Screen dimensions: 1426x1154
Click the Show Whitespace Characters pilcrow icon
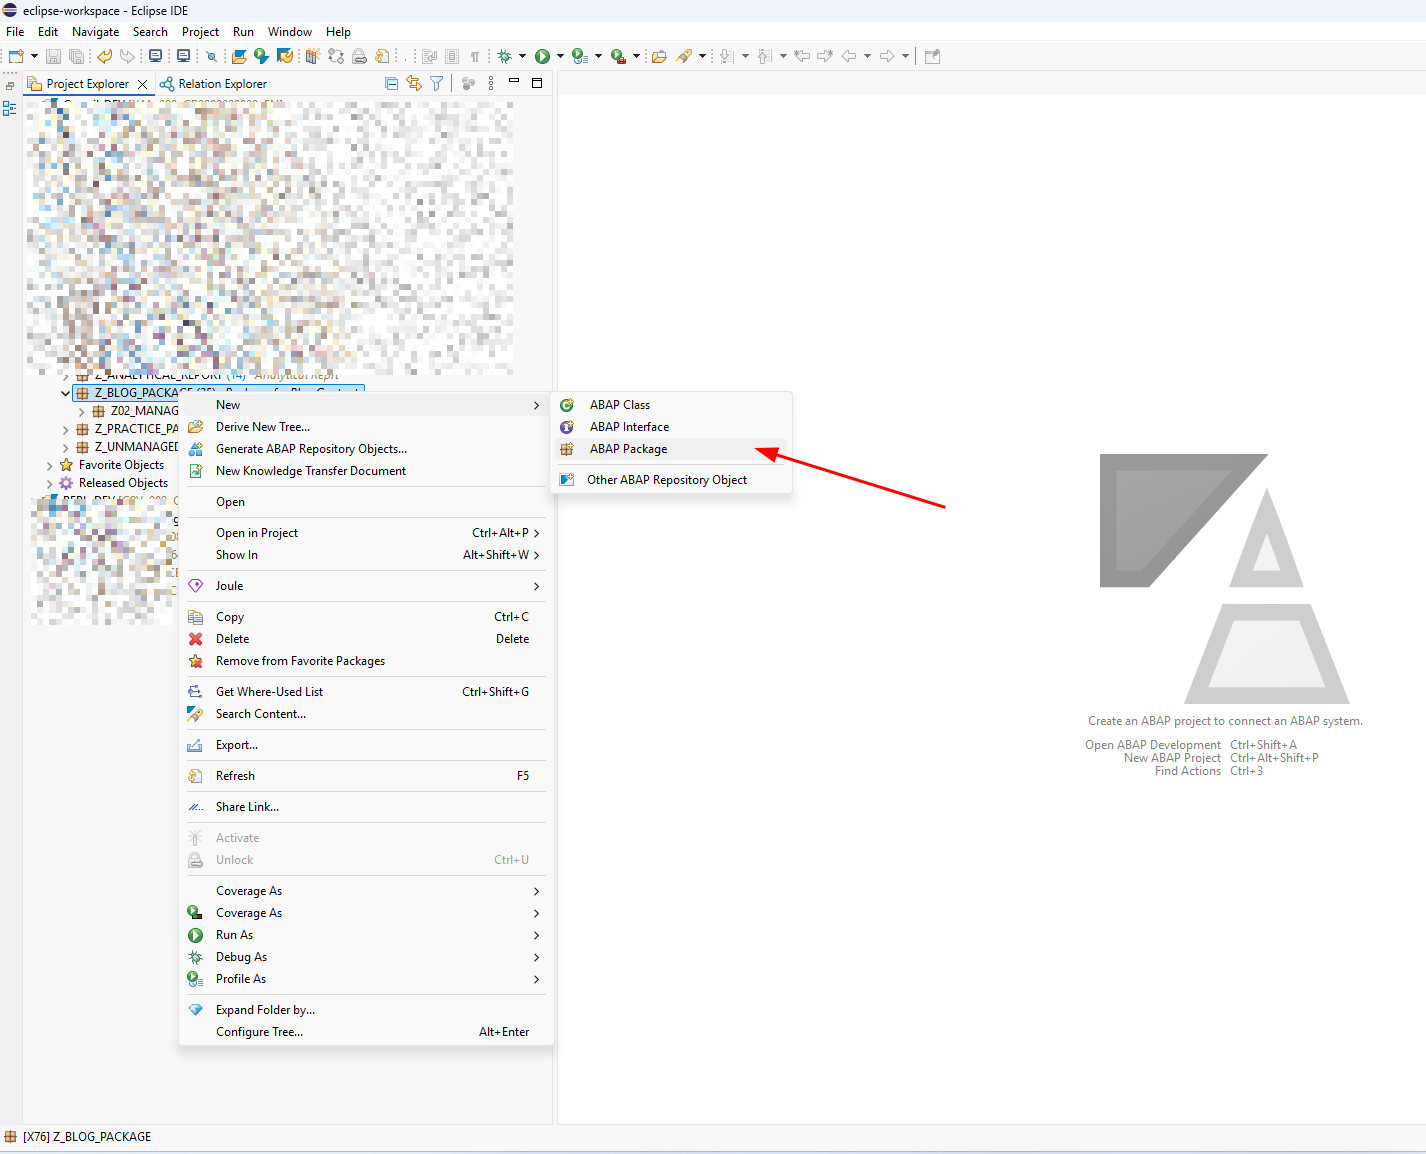click(x=475, y=56)
